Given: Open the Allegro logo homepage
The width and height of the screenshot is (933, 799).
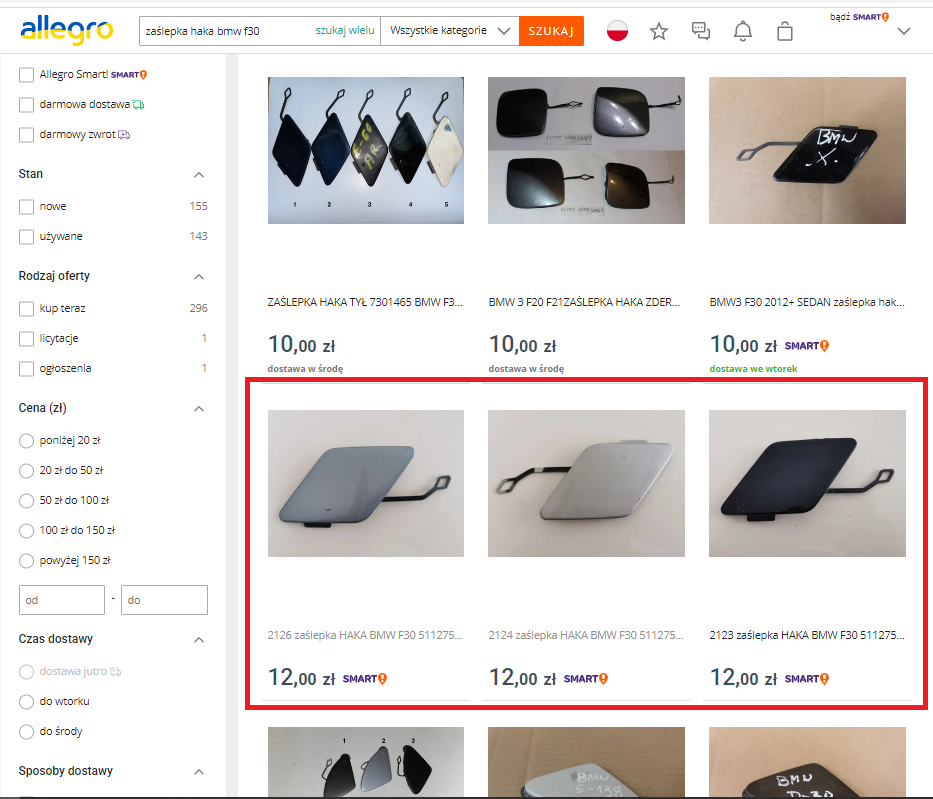Looking at the screenshot, I should 67,30.
